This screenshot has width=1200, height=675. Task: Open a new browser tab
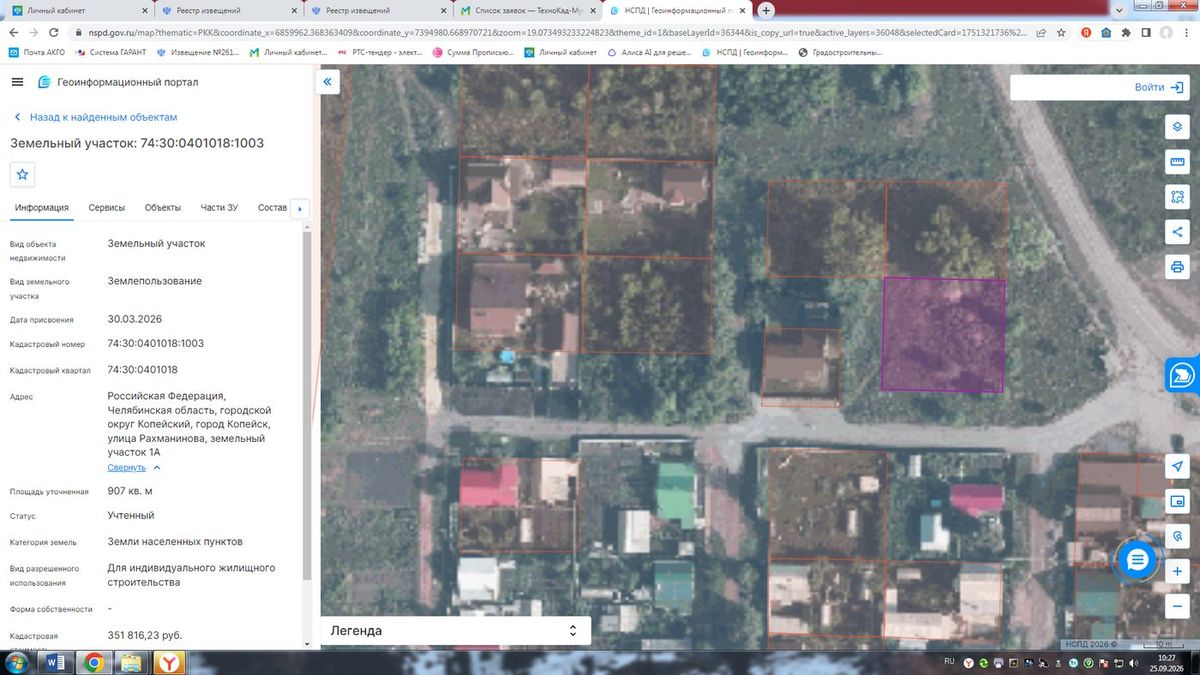767,10
